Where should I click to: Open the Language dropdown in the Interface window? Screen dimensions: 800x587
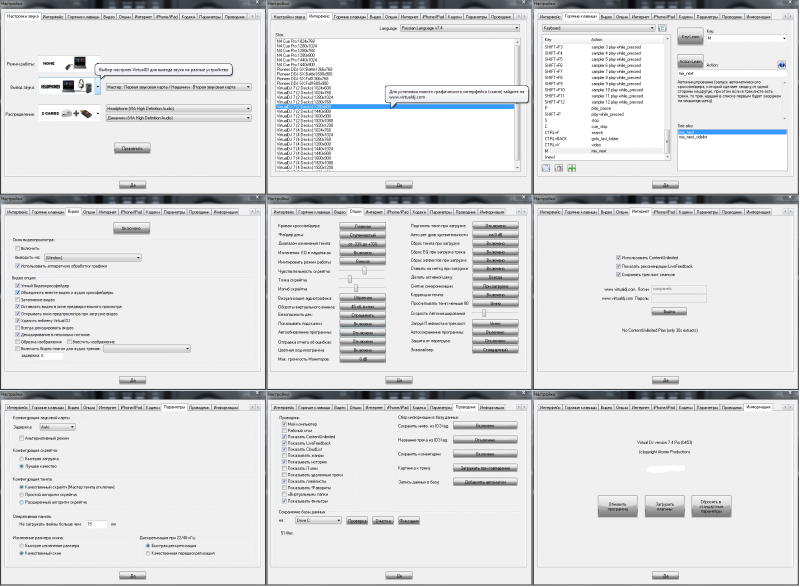click(x=459, y=28)
